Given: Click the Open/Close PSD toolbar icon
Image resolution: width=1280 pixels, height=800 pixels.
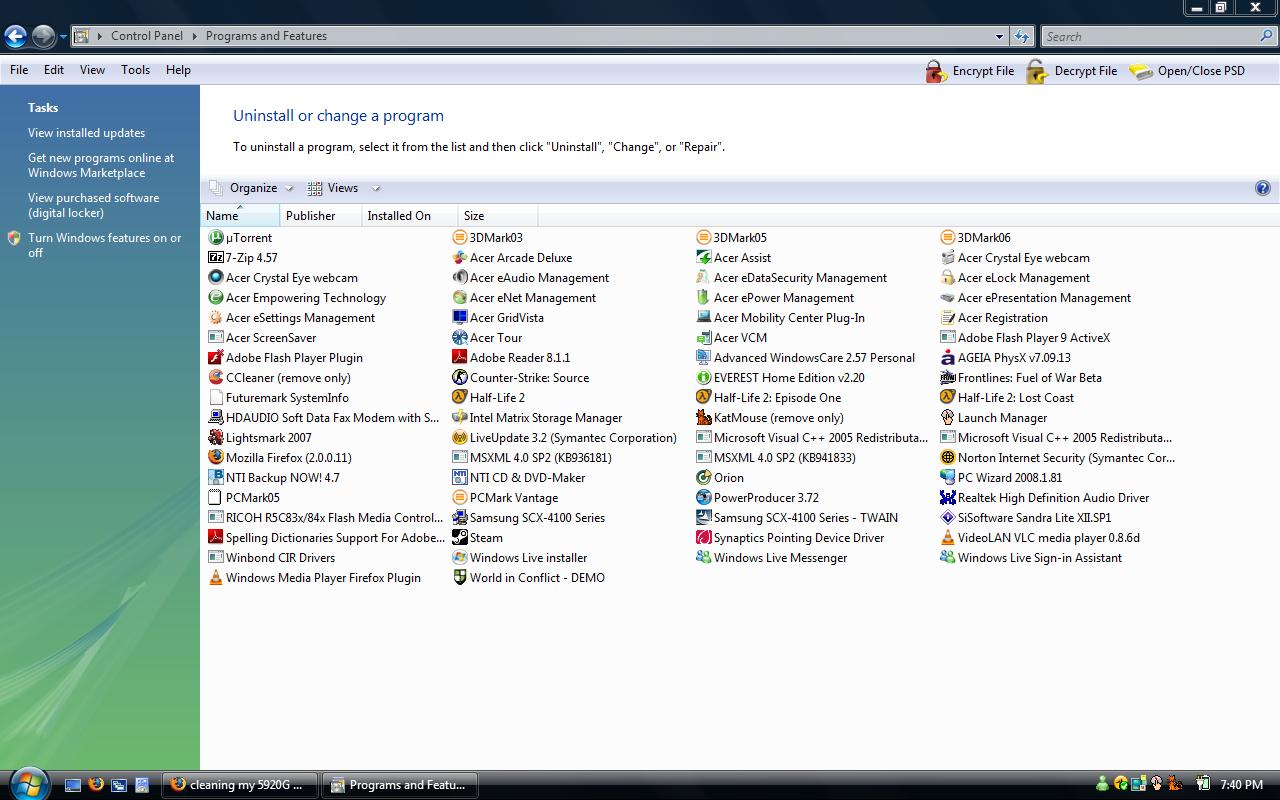Looking at the screenshot, I should (x=1141, y=71).
